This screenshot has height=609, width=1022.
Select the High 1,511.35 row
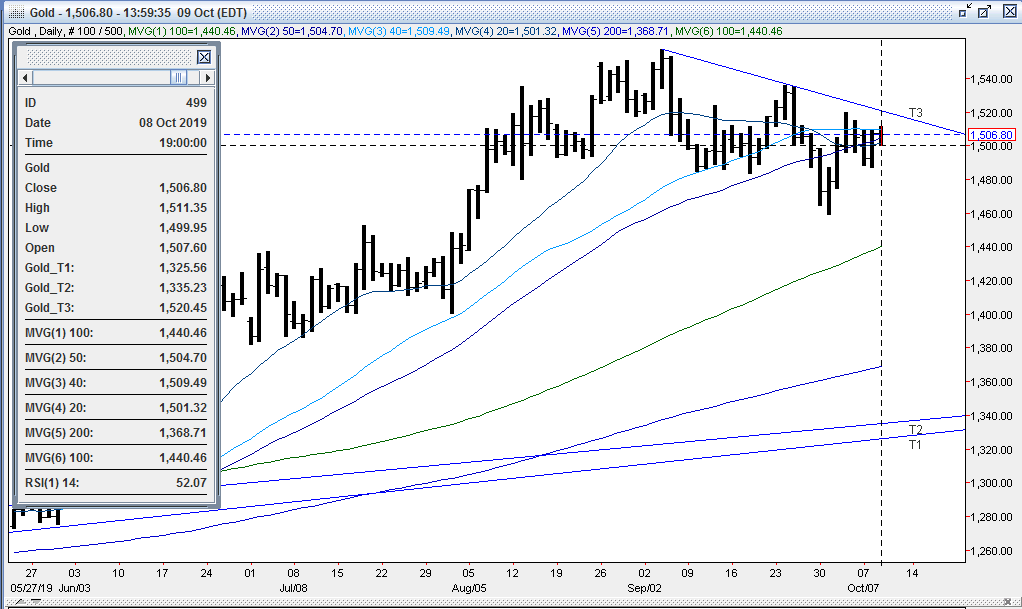tap(115, 208)
